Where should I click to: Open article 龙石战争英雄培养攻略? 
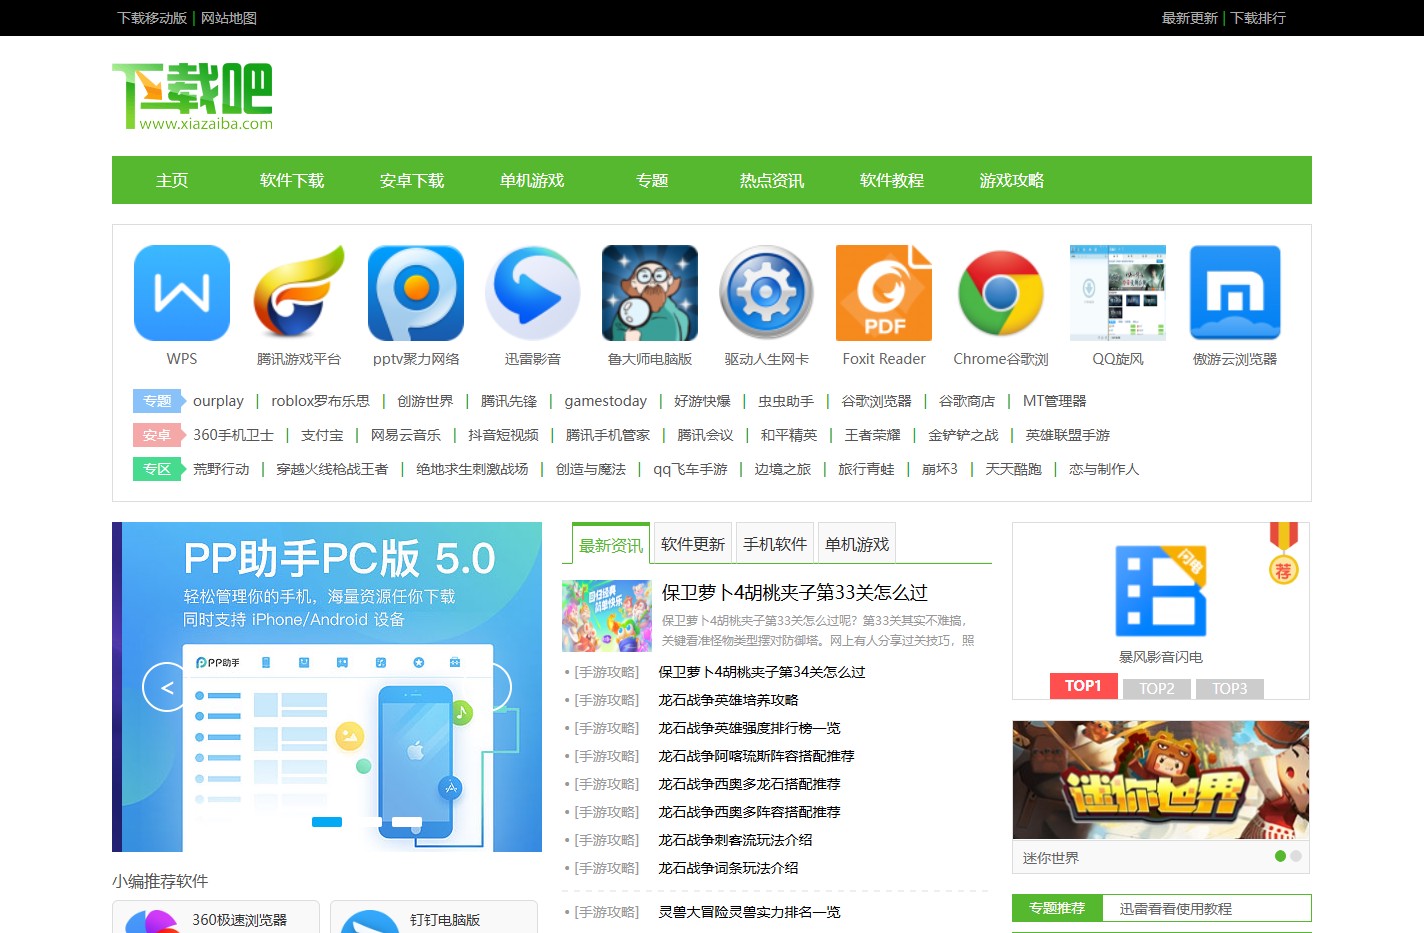point(728,700)
